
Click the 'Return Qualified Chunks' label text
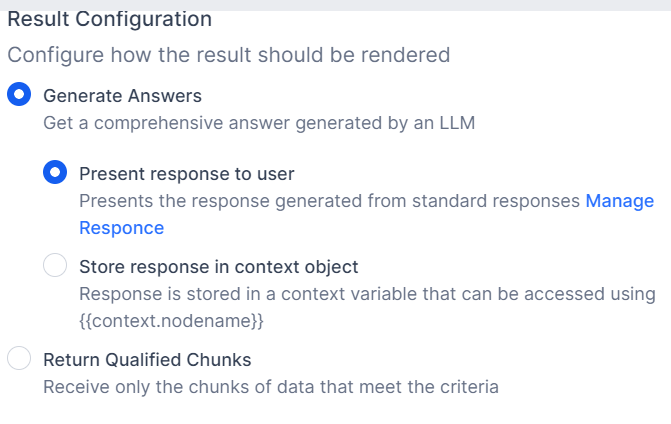pyautogui.click(x=147, y=359)
